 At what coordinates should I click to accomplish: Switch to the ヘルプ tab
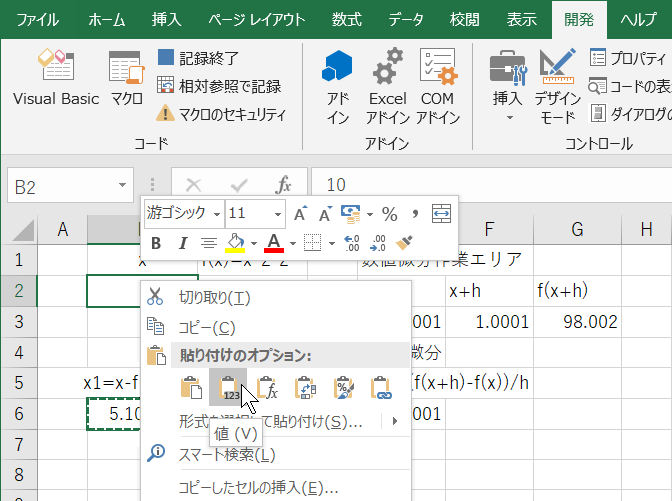(x=639, y=20)
